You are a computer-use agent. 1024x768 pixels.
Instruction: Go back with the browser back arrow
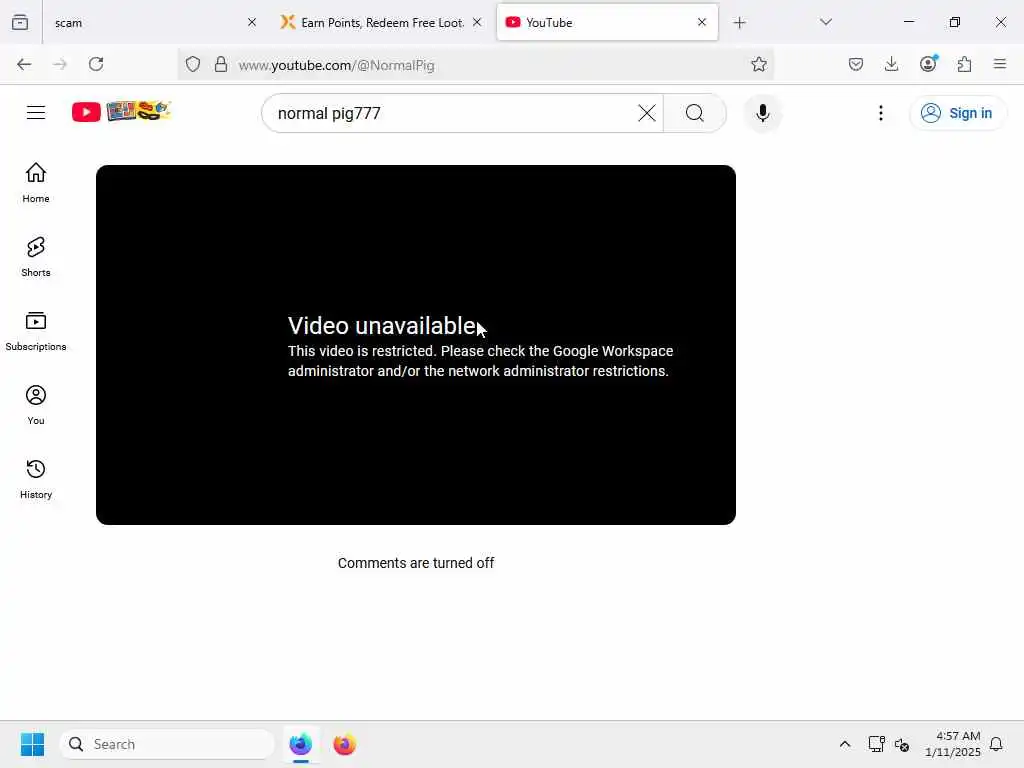(24, 64)
